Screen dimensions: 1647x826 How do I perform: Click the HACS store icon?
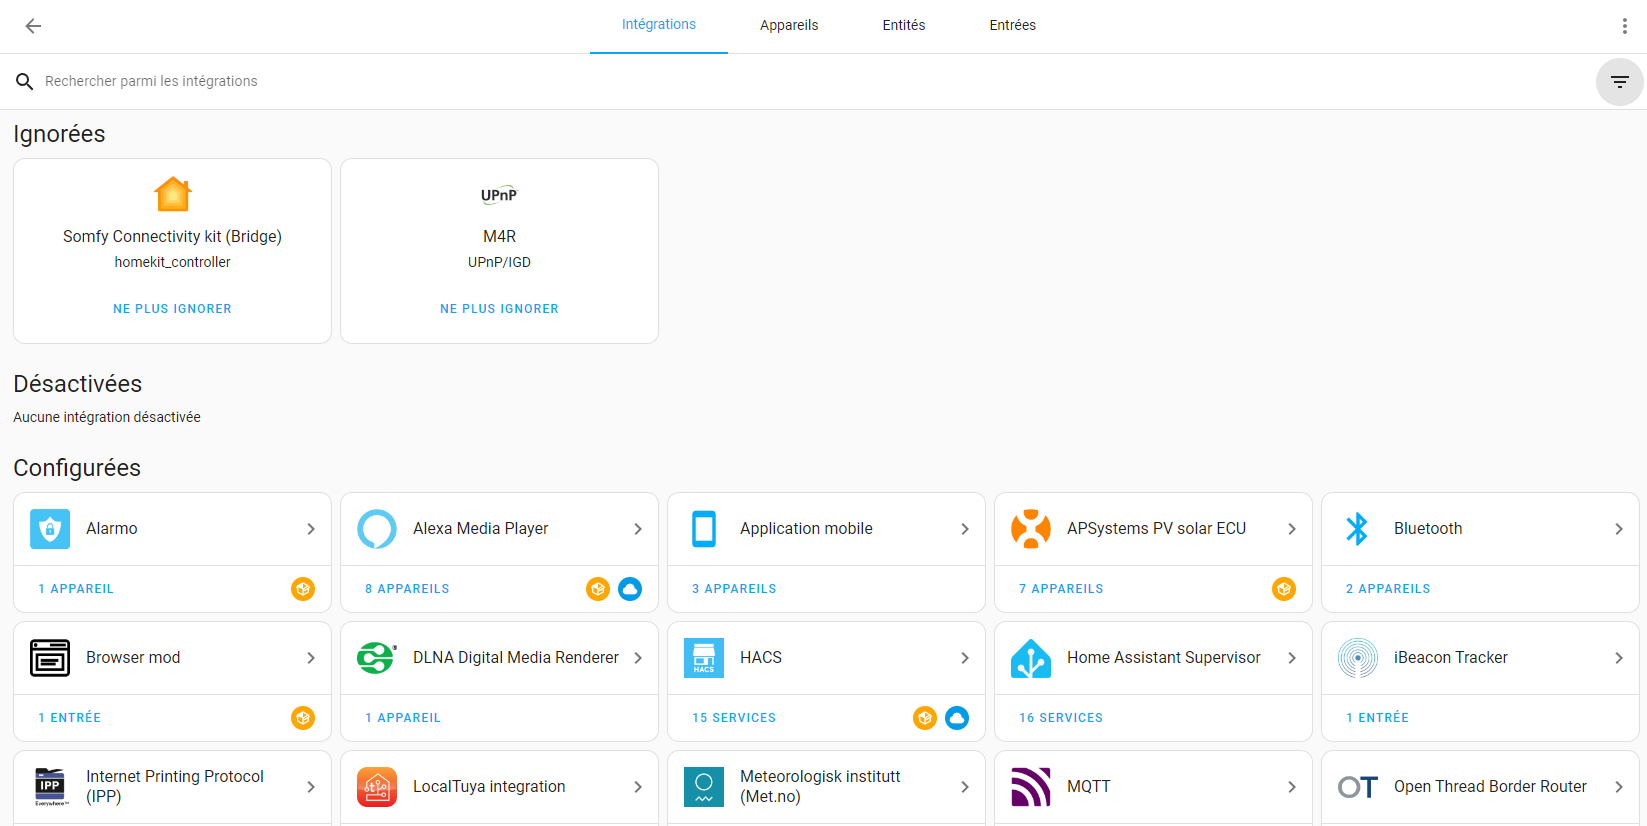704,658
